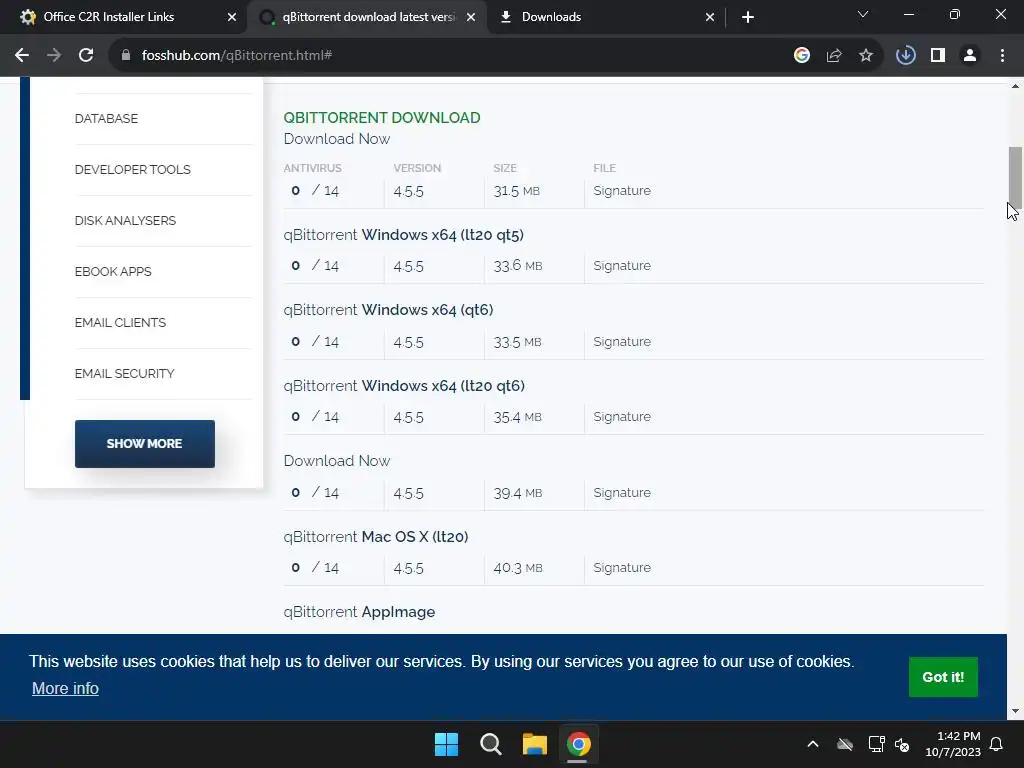1024x768 pixels.
Task: Click the antivirus 0 / 14 for 31.5 MB row
Action: click(x=315, y=191)
